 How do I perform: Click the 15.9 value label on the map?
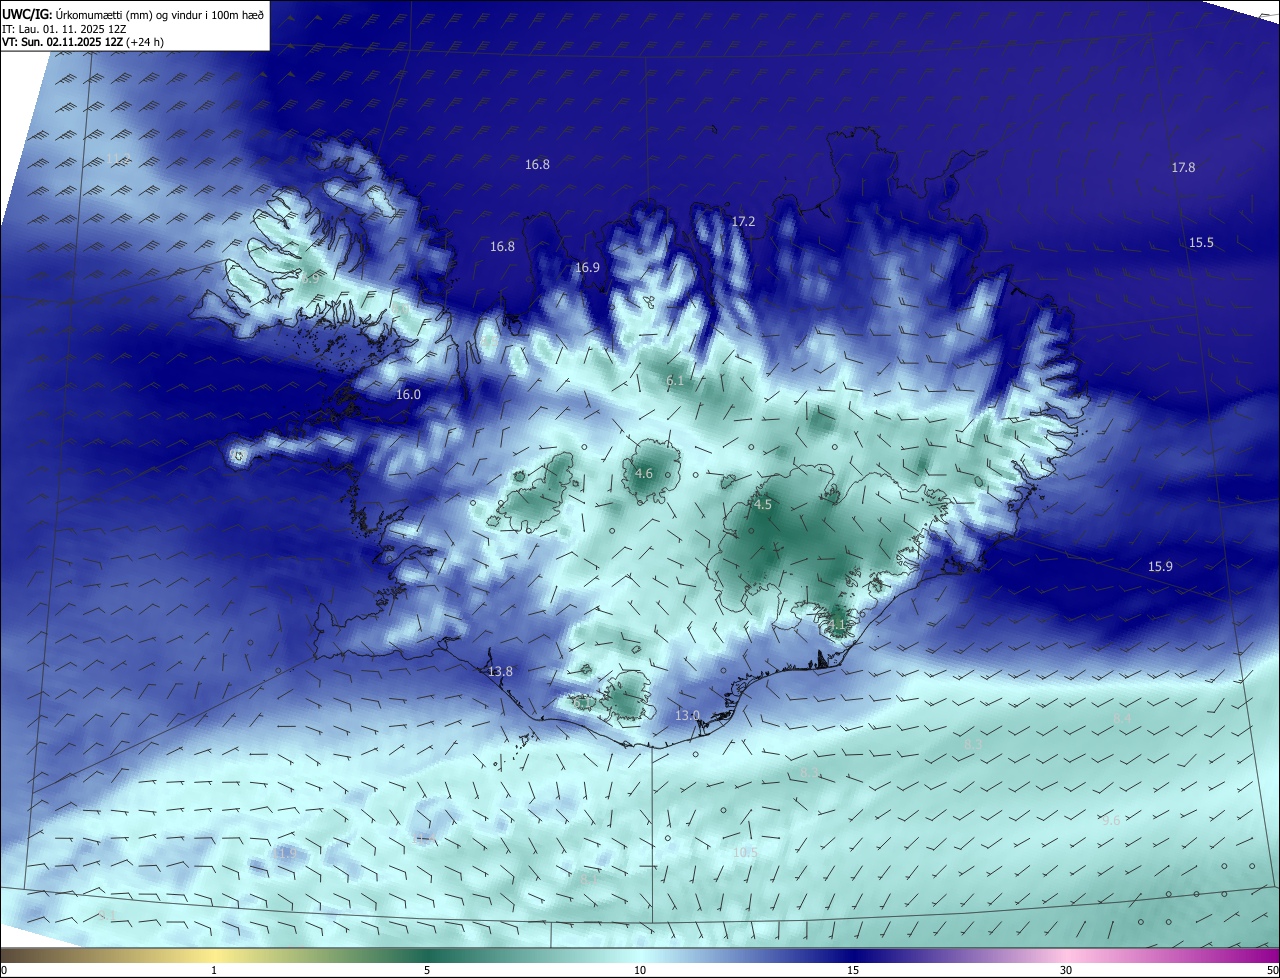(1160, 567)
